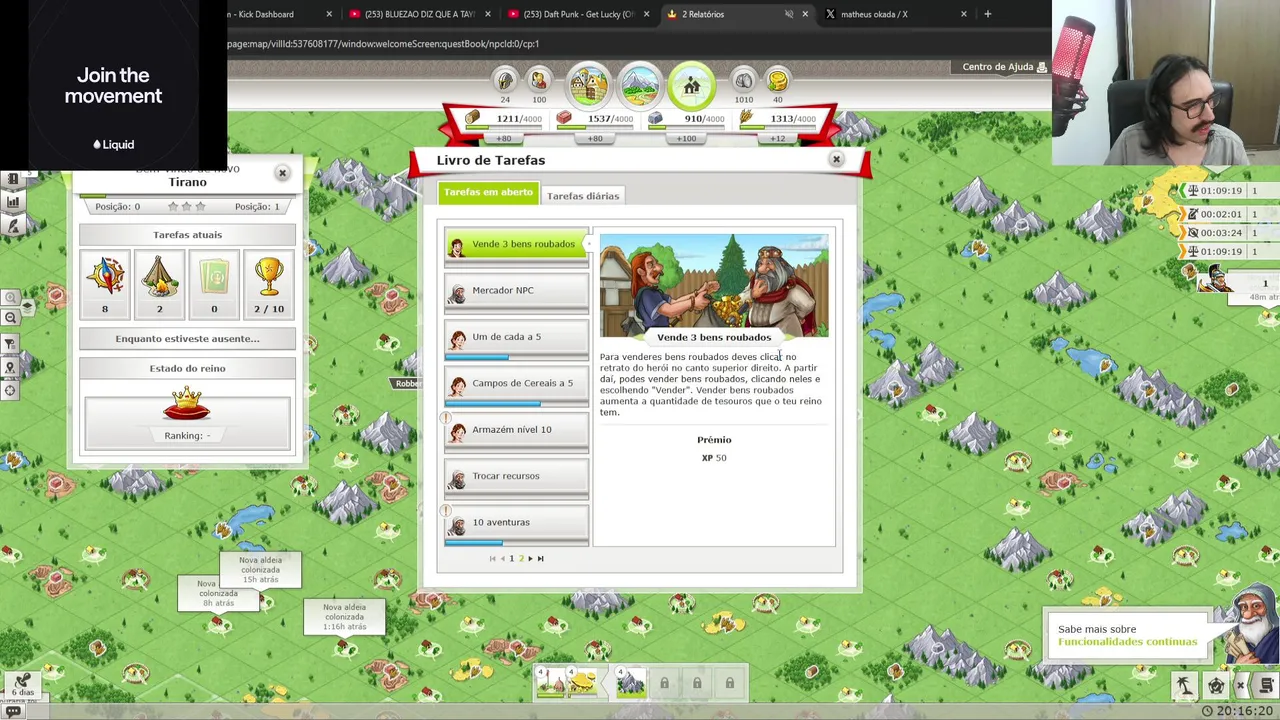This screenshot has height=720, width=1280.
Task: Jump to first quest list page
Action: click(492, 558)
